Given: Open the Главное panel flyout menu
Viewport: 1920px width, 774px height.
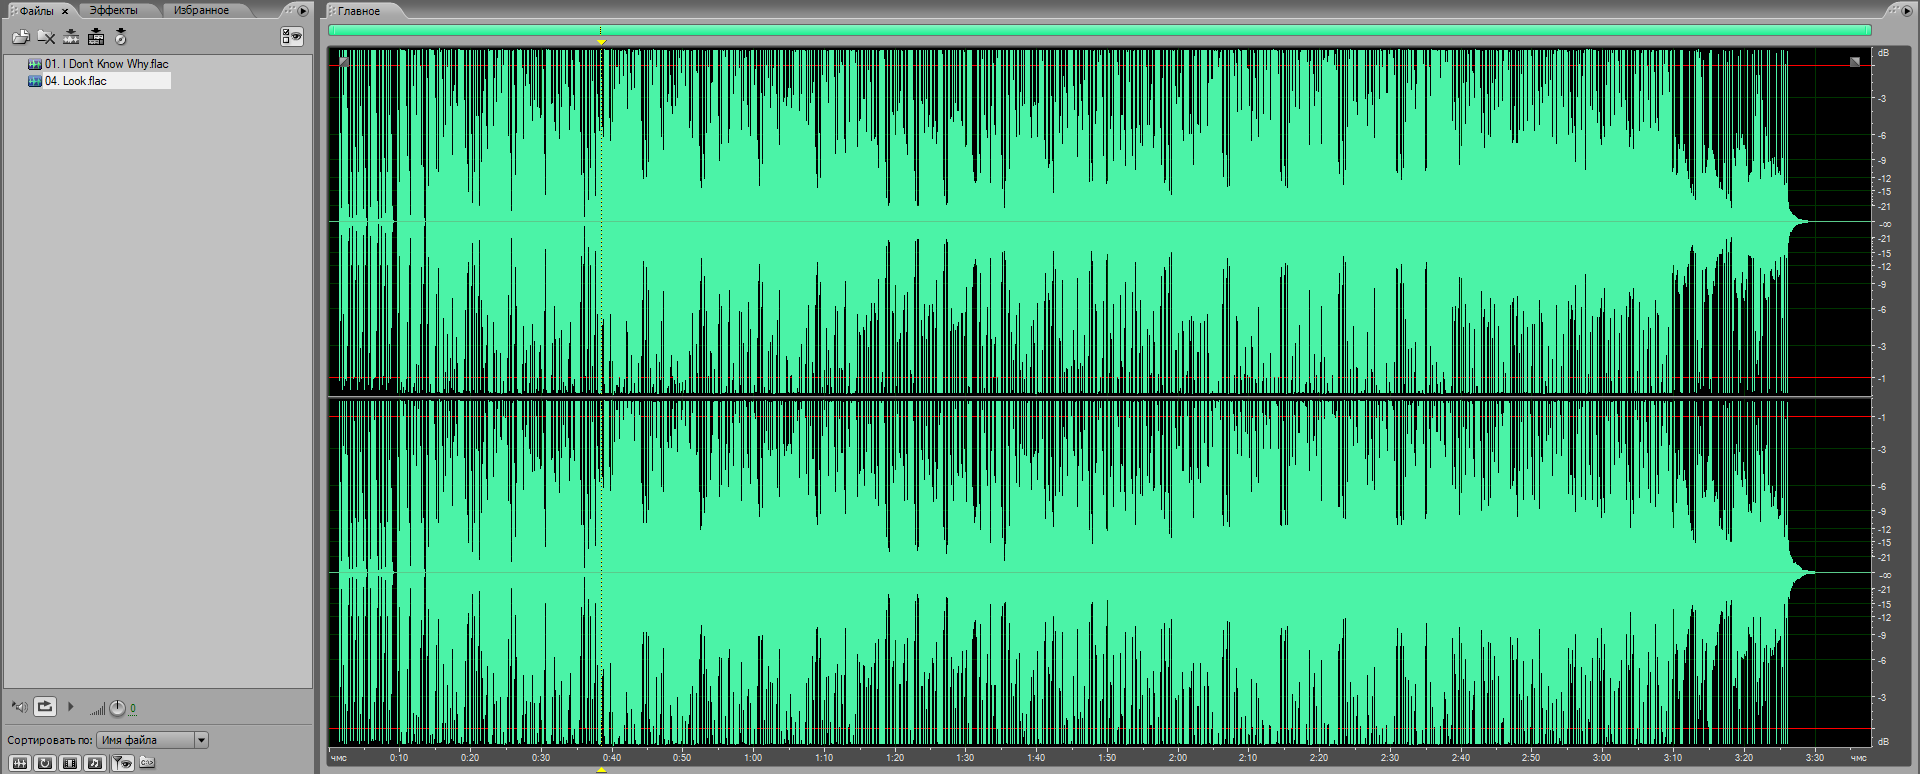Looking at the screenshot, I should tap(1904, 11).
